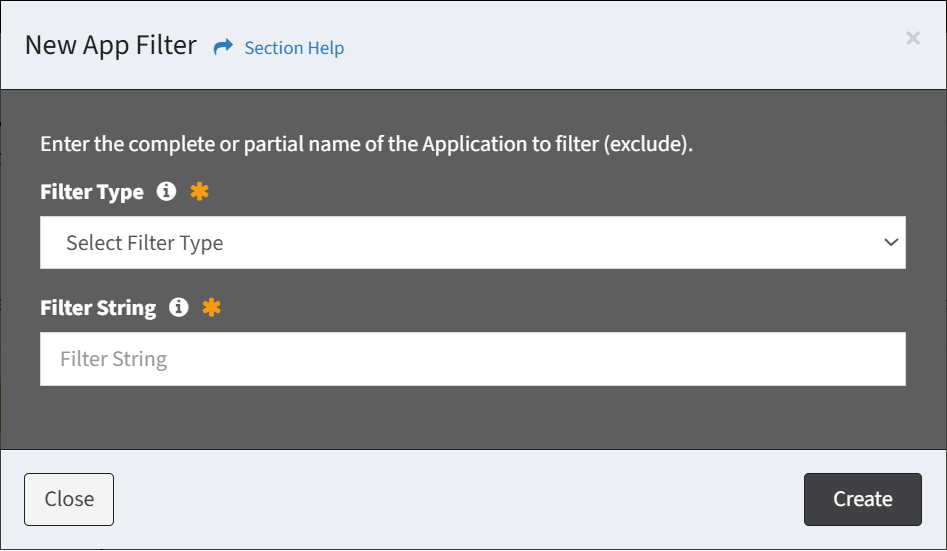947x551 pixels.
Task: Click the orange asterisk next to Filter Type
Action: coord(199,191)
